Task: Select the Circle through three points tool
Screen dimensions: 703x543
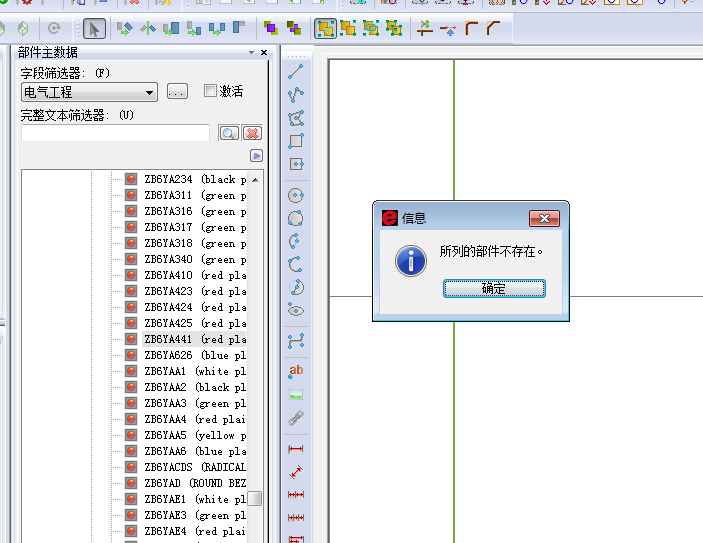Action: 295,219
